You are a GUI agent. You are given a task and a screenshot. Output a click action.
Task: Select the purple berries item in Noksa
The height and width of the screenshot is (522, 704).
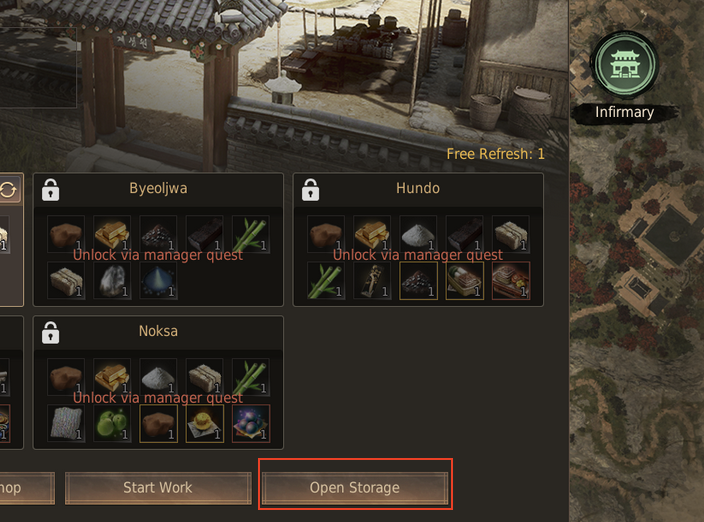pos(251,423)
